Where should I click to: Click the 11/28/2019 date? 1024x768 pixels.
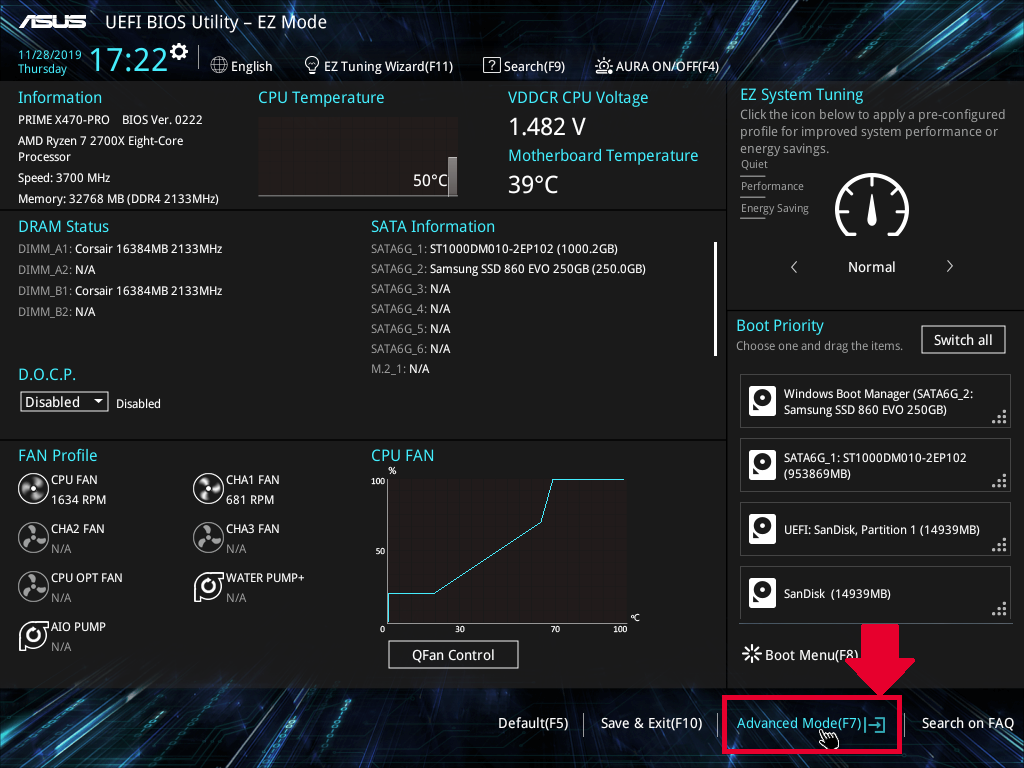point(50,55)
